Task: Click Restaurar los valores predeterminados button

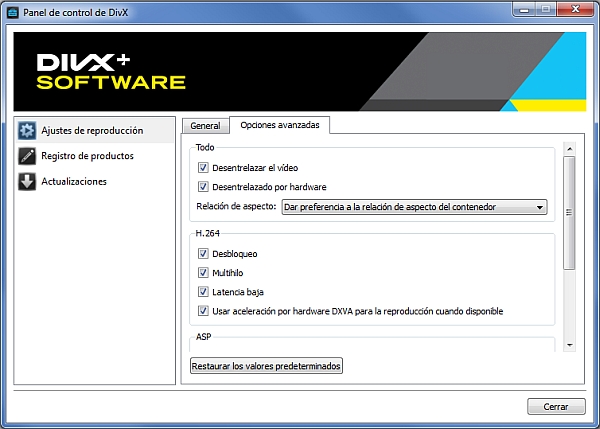Action: tap(266, 366)
